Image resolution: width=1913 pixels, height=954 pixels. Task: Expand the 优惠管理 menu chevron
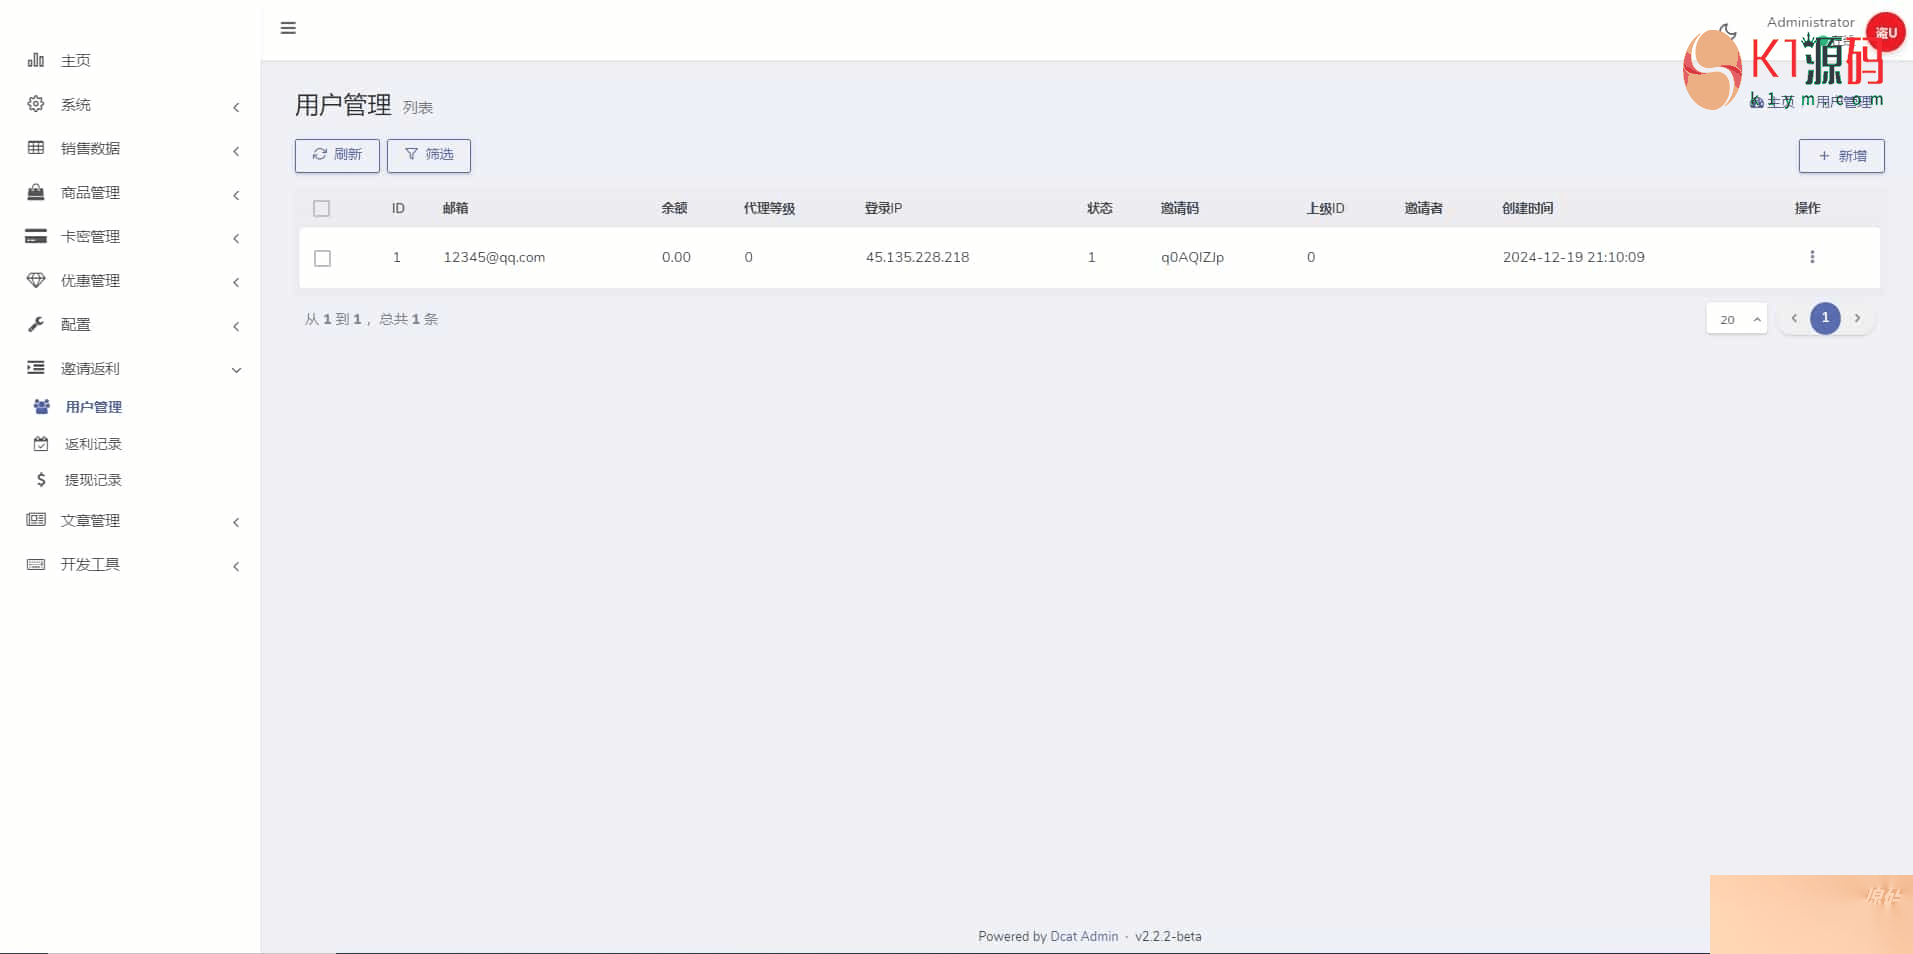tap(236, 282)
